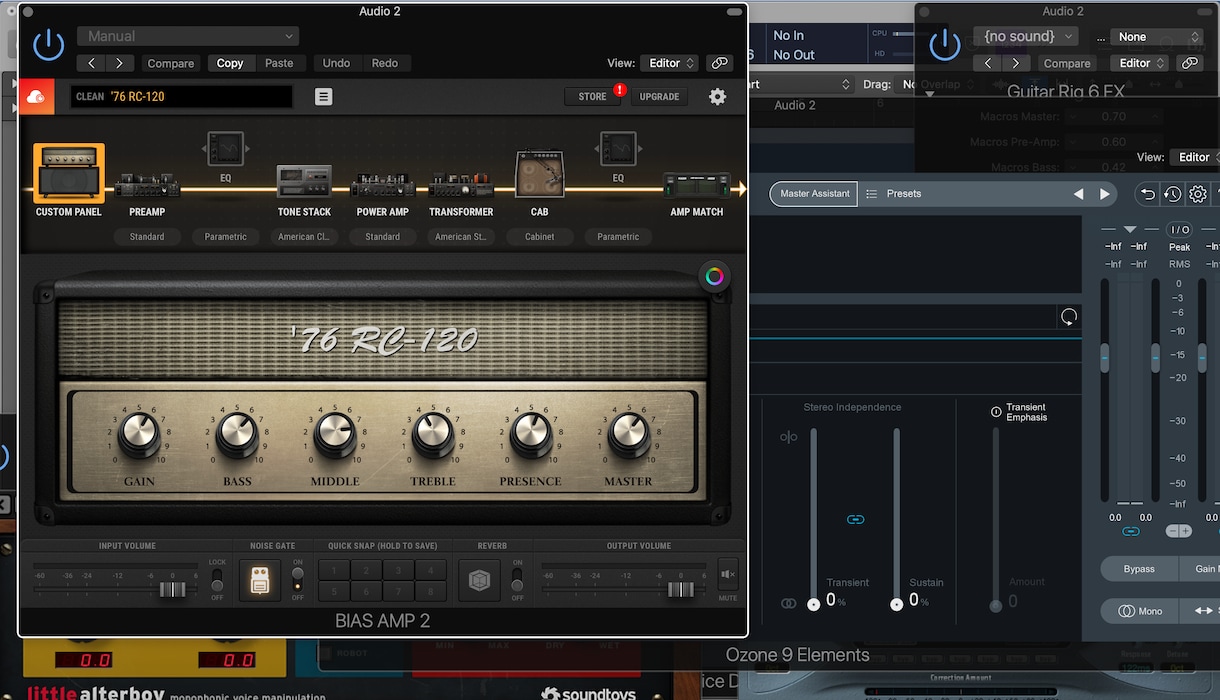The width and height of the screenshot is (1220, 700).
Task: Toggle Guitar Rig 6 FX power button
Action: click(945, 45)
